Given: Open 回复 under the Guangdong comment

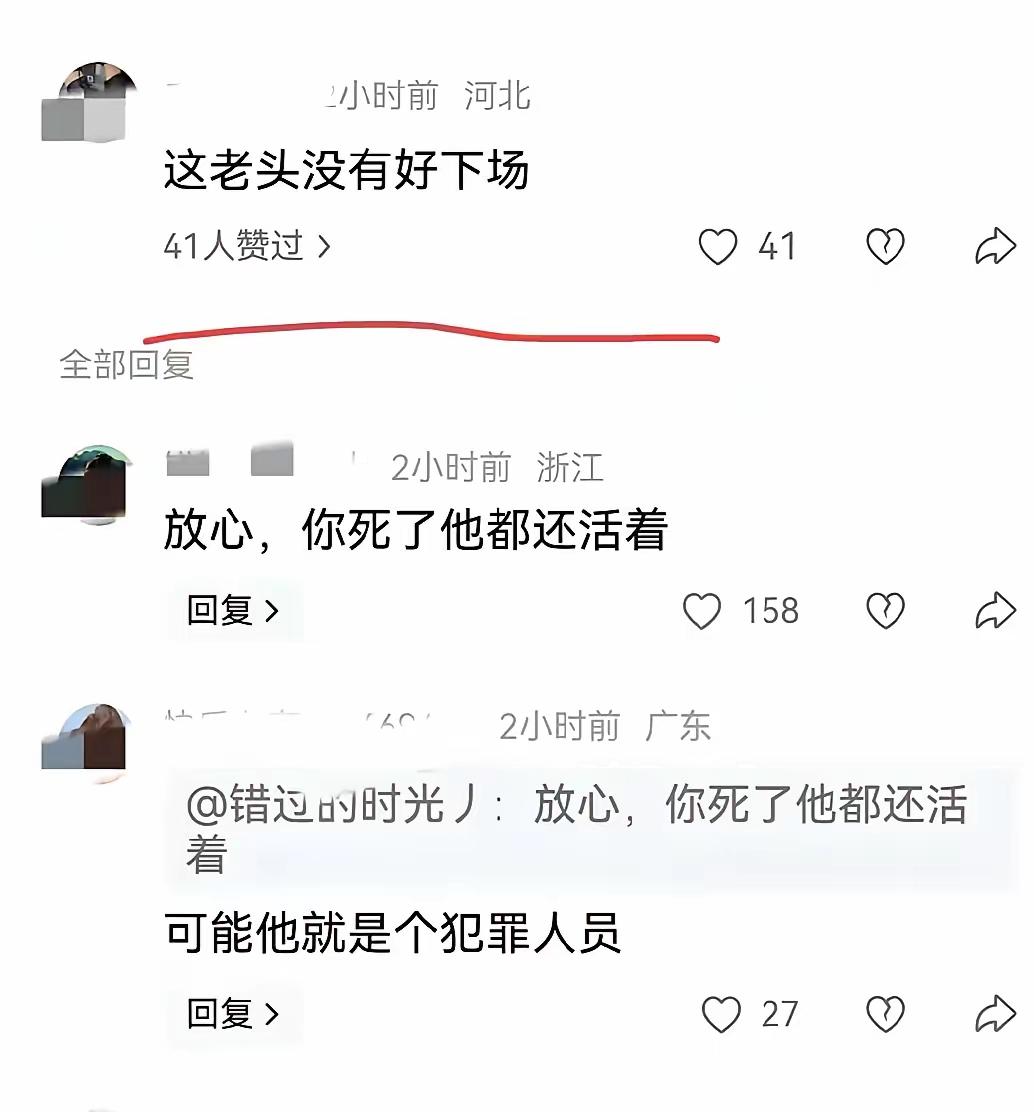Looking at the screenshot, I should tap(234, 1014).
